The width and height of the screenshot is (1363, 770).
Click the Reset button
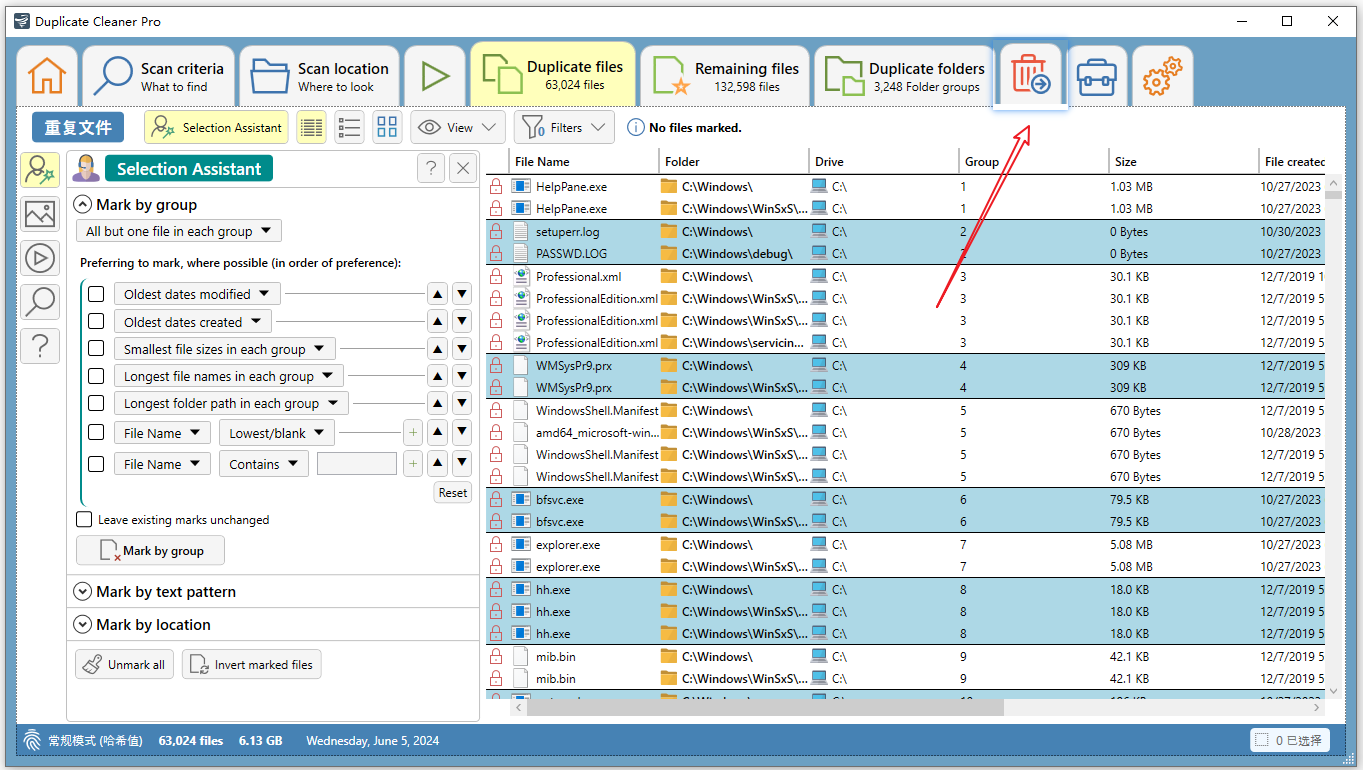453,492
